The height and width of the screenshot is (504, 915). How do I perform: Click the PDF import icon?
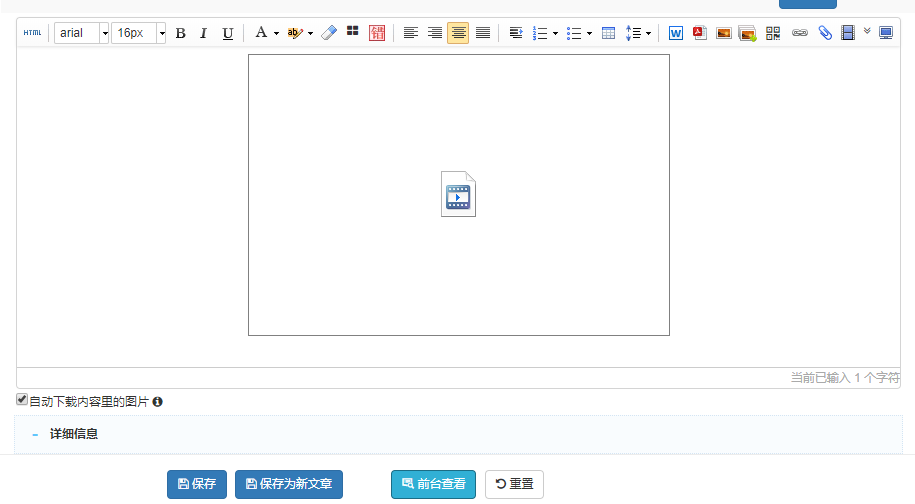700,33
